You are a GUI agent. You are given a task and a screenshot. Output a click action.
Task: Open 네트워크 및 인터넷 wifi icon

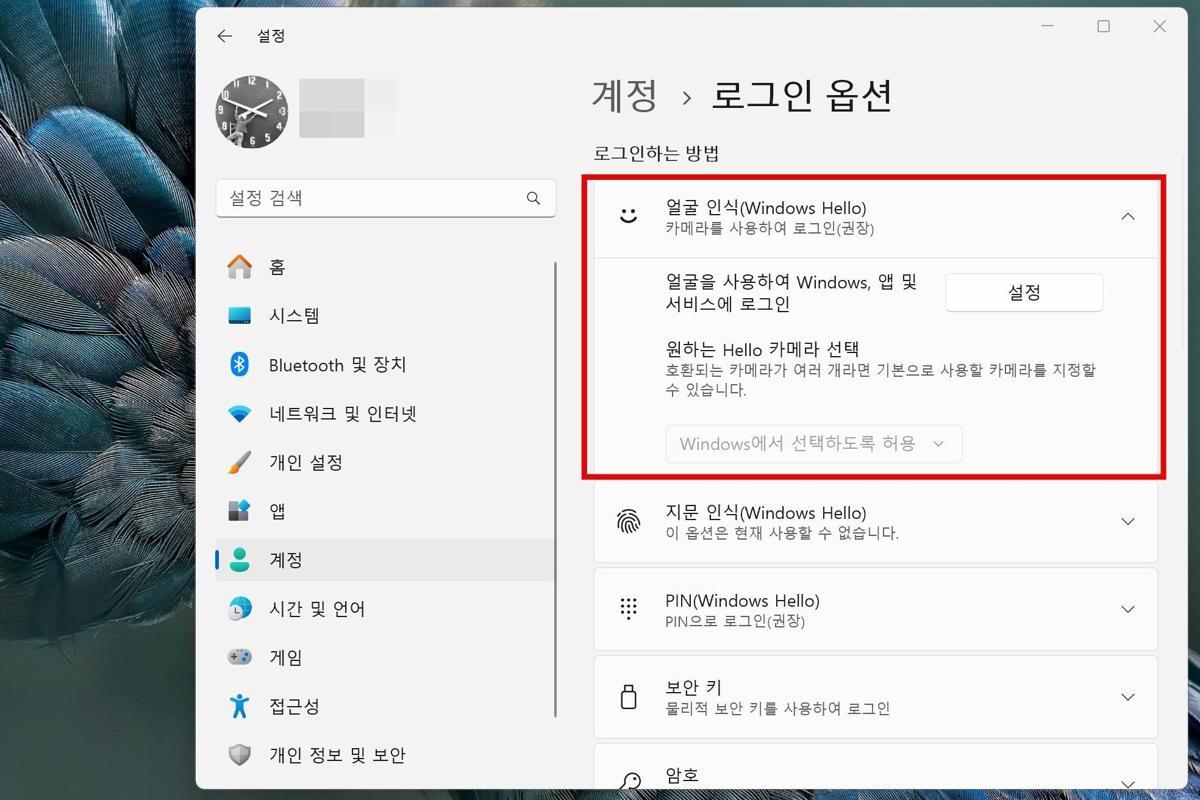tap(240, 414)
